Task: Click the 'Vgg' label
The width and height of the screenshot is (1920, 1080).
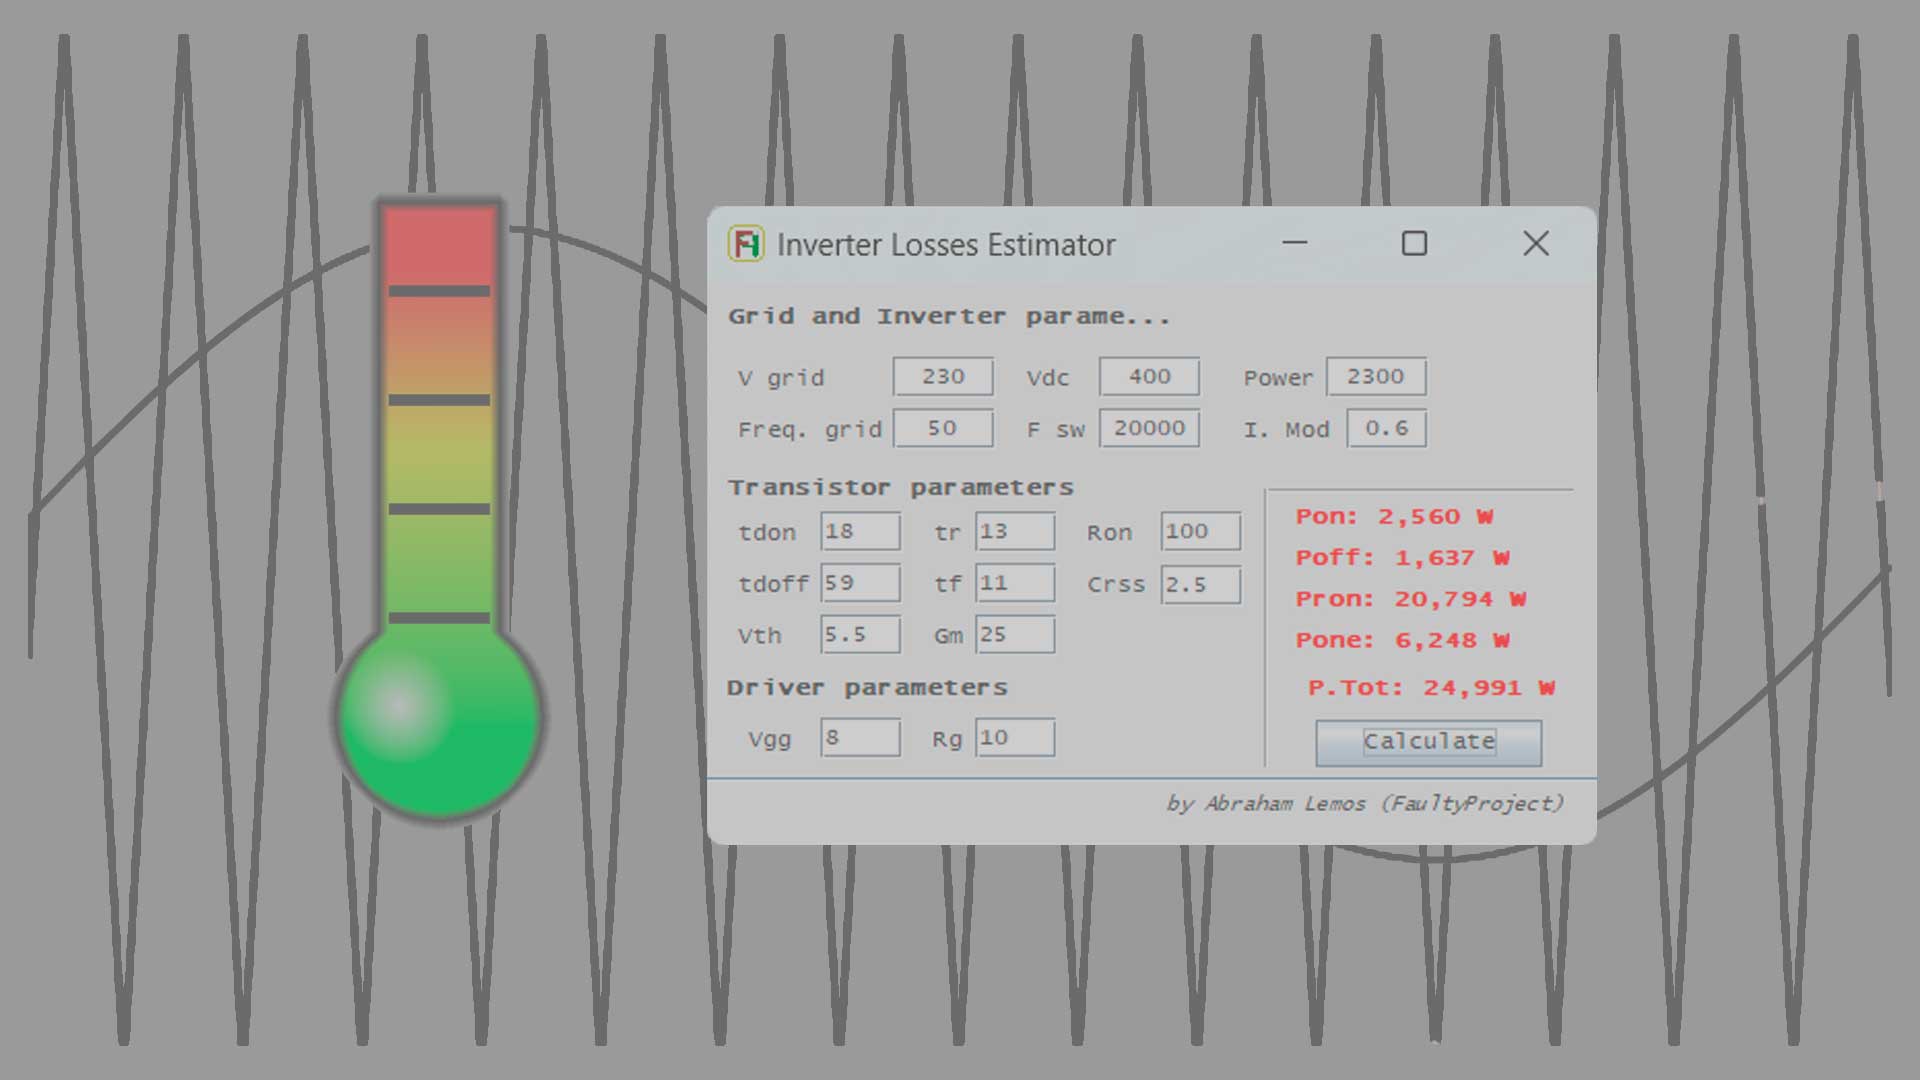Action: click(x=769, y=740)
